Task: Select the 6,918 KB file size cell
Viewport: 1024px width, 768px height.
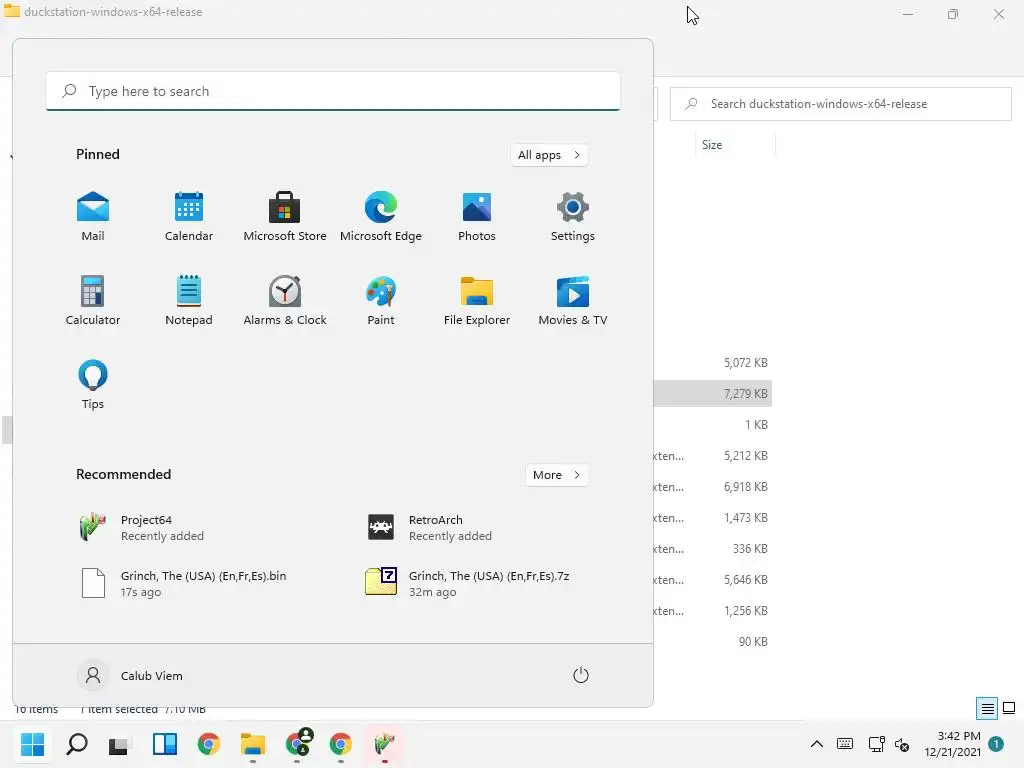Action: click(x=745, y=487)
